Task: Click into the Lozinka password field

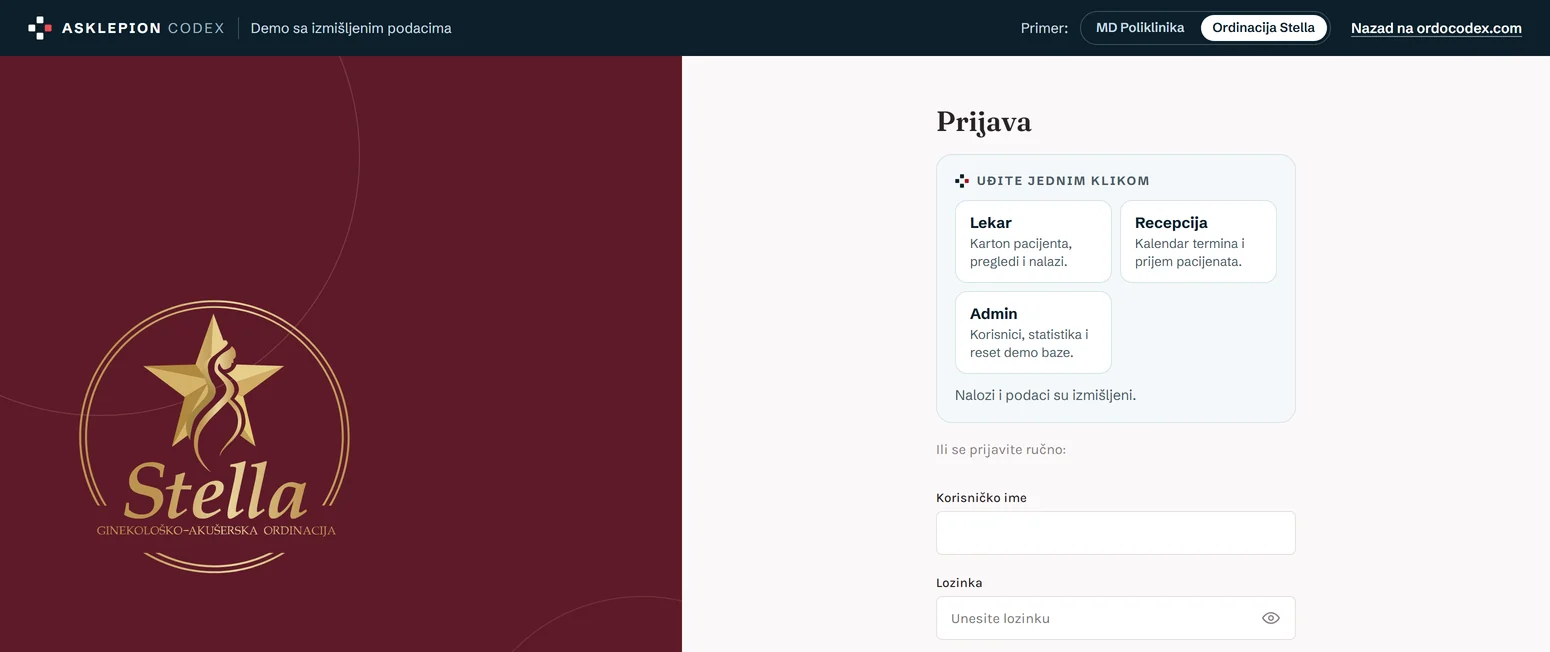Action: click(x=1115, y=618)
